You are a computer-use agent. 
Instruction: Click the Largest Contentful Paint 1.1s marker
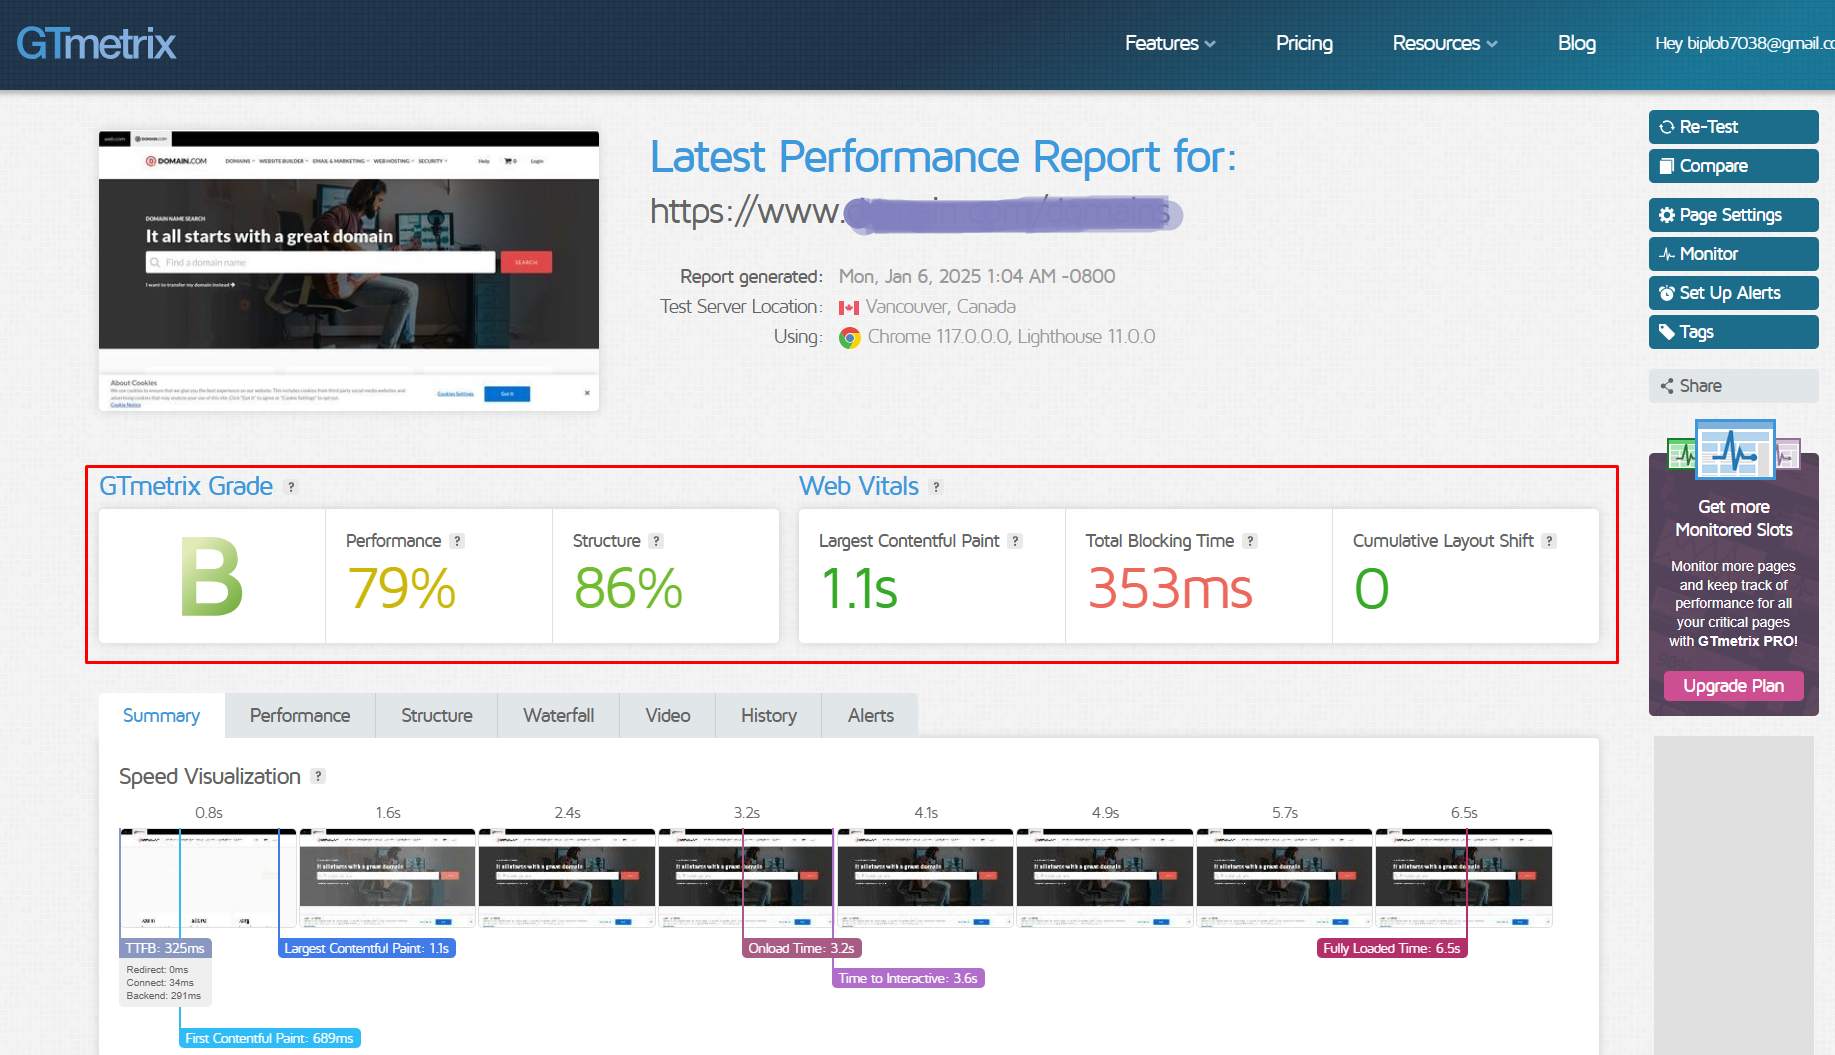[367, 948]
